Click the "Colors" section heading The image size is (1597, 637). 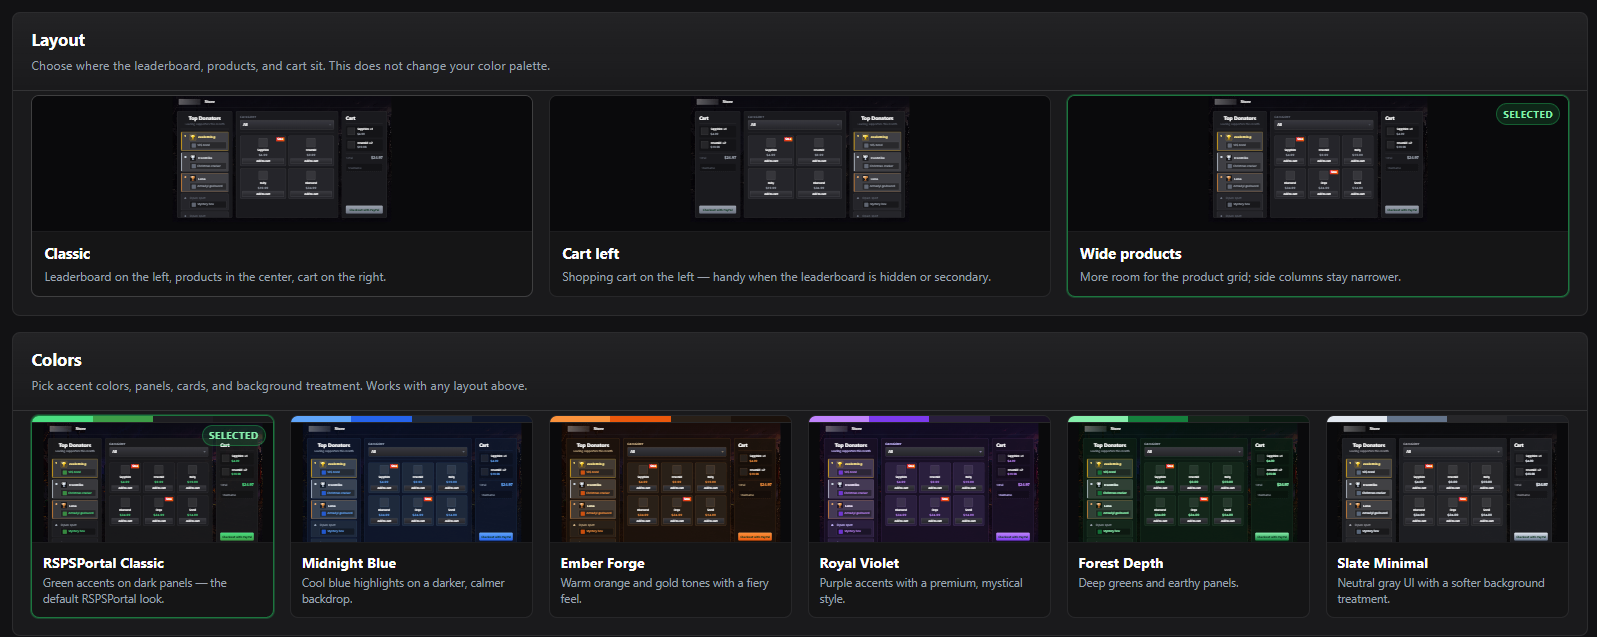tap(56, 360)
